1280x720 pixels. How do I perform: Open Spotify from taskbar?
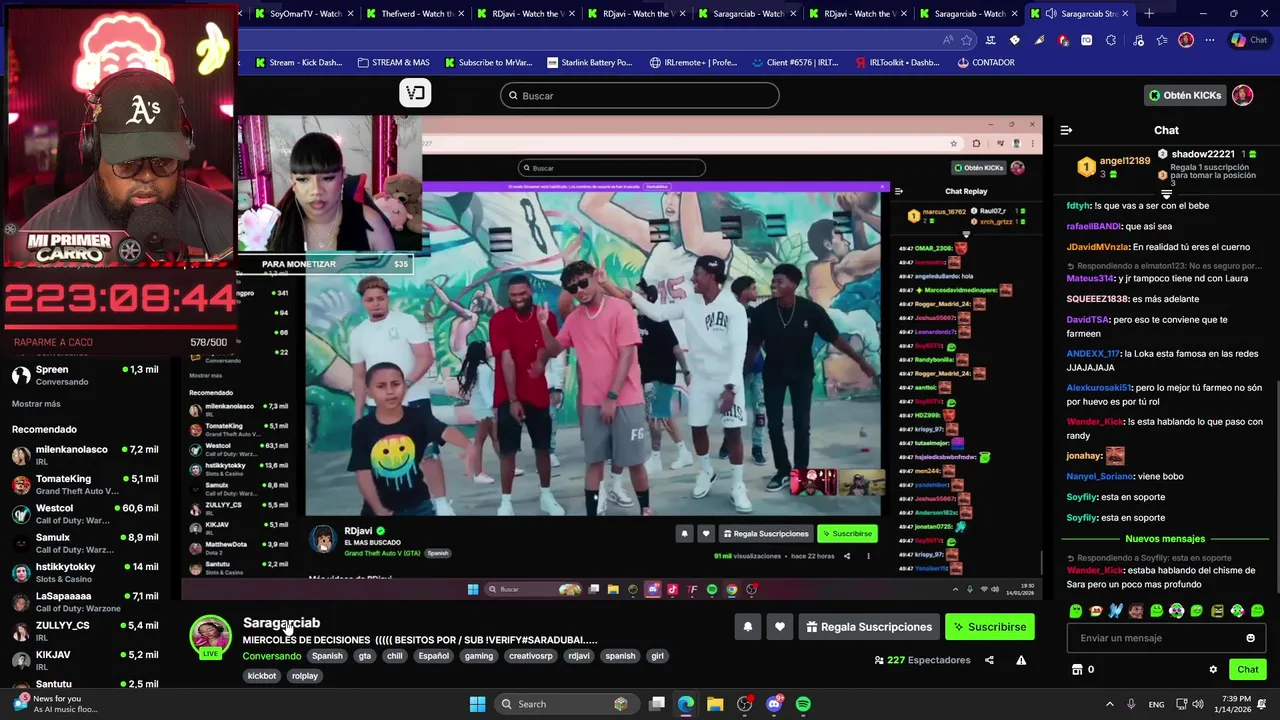(x=803, y=704)
